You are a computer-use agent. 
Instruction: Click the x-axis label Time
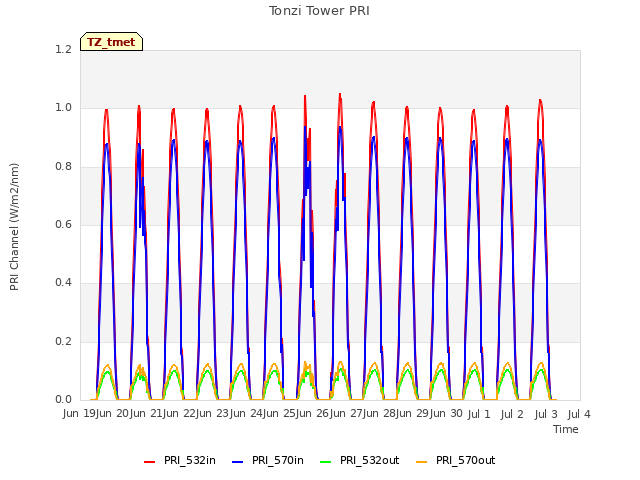click(x=566, y=429)
